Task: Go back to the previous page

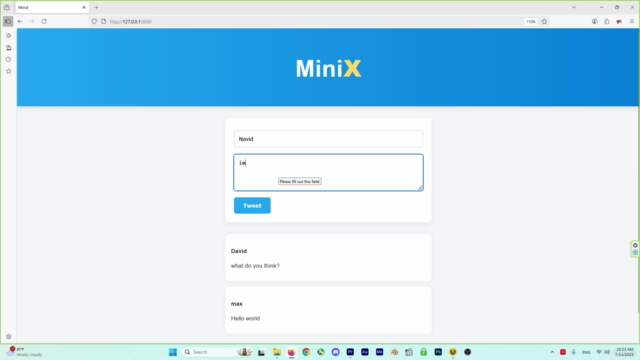Action: (20, 21)
